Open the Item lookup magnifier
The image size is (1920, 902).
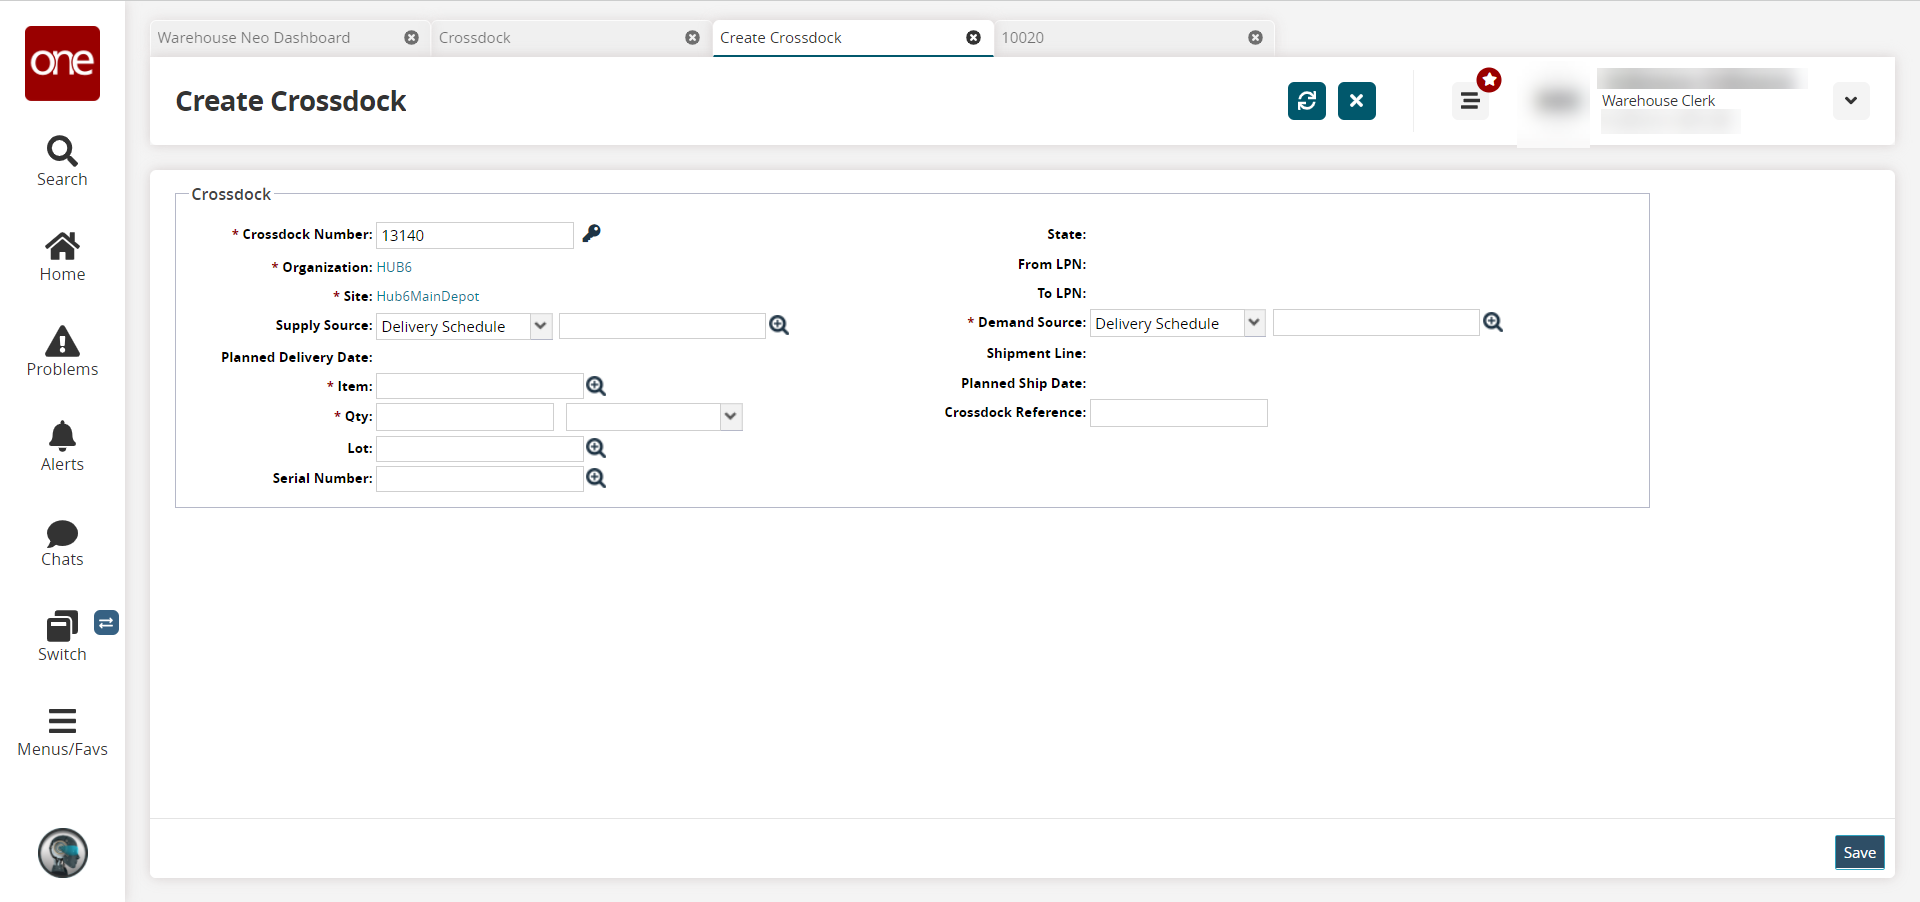pyautogui.click(x=596, y=386)
